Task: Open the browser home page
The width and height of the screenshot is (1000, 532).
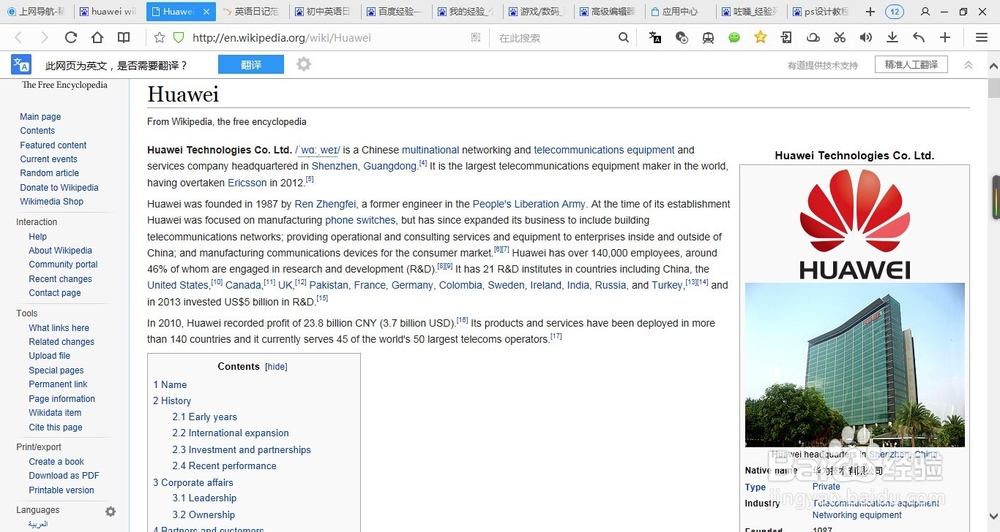Action: click(97, 38)
